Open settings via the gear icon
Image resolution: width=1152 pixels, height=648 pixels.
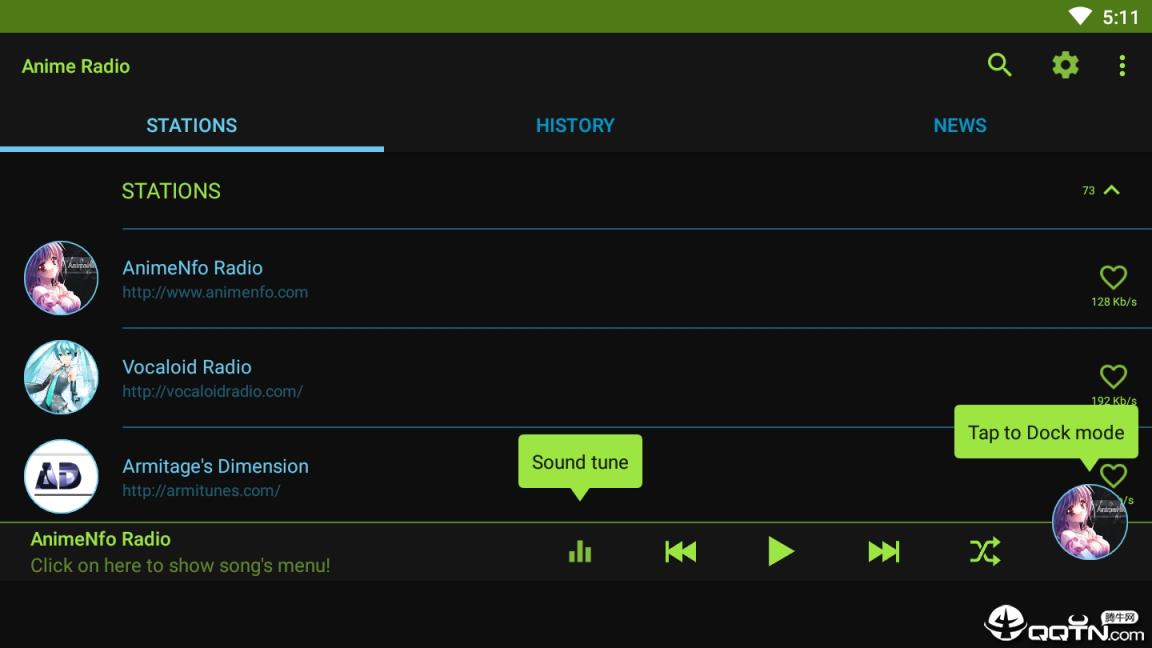click(x=1065, y=66)
